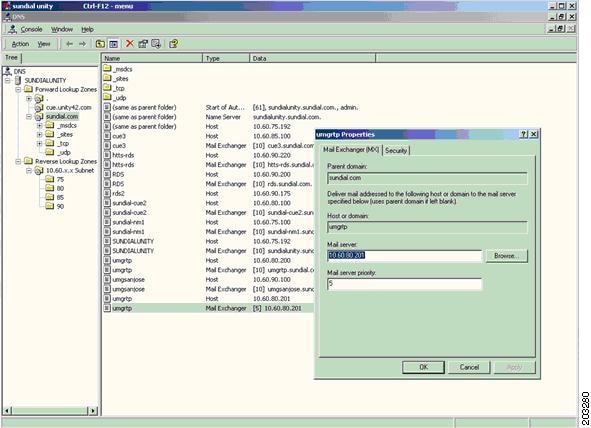
Task: Click OK in umgrtp Properties
Action: (423, 367)
